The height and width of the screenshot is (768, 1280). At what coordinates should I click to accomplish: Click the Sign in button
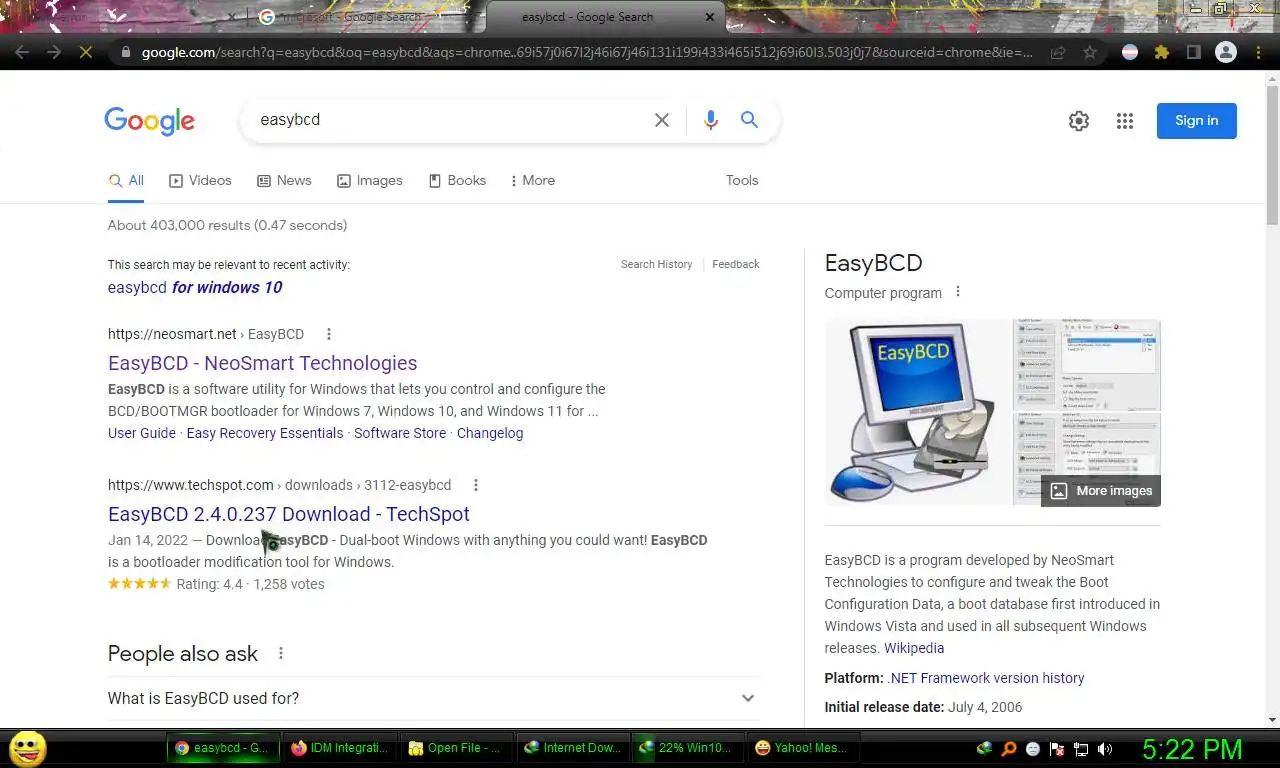[1196, 121]
